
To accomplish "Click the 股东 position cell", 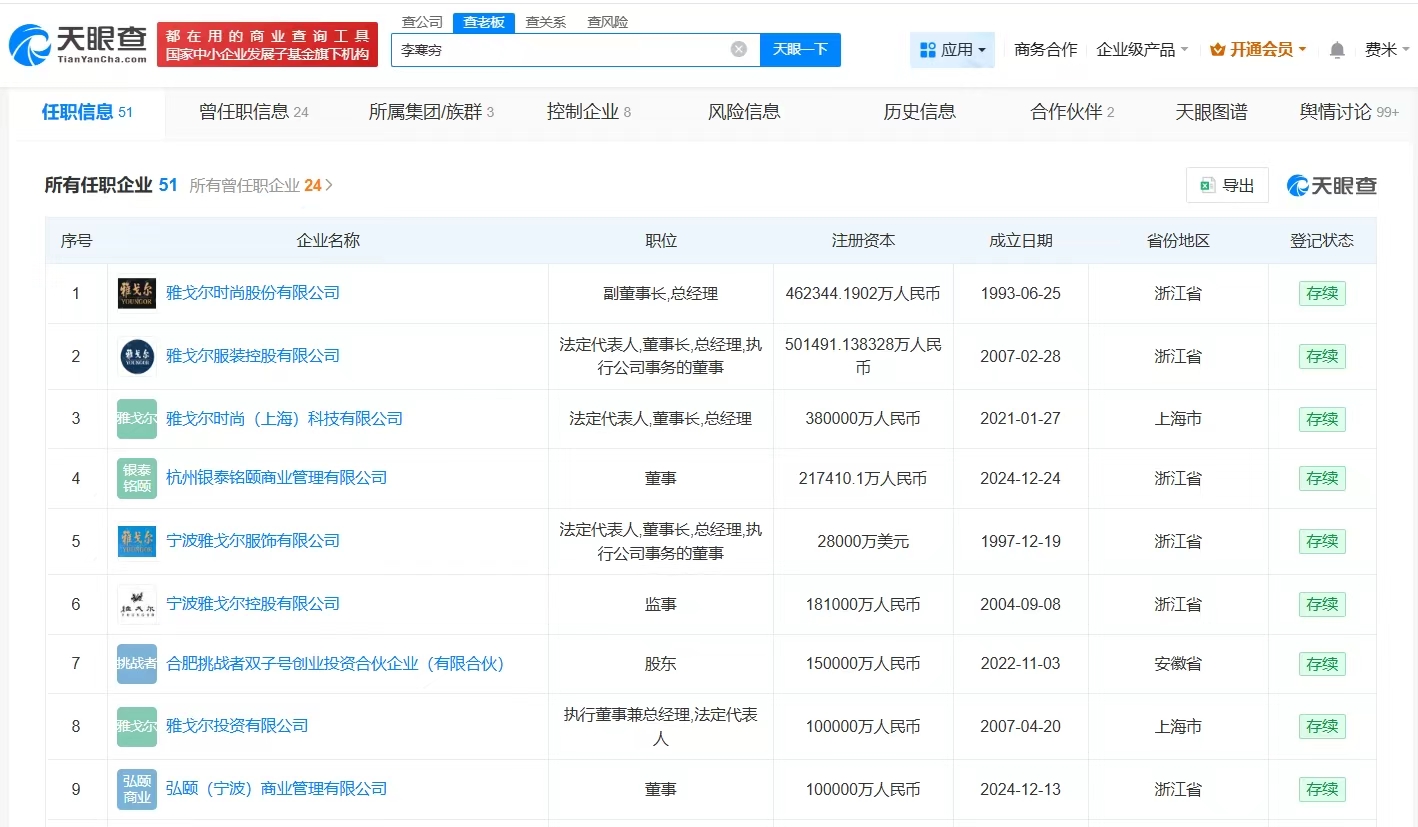I will coord(660,664).
